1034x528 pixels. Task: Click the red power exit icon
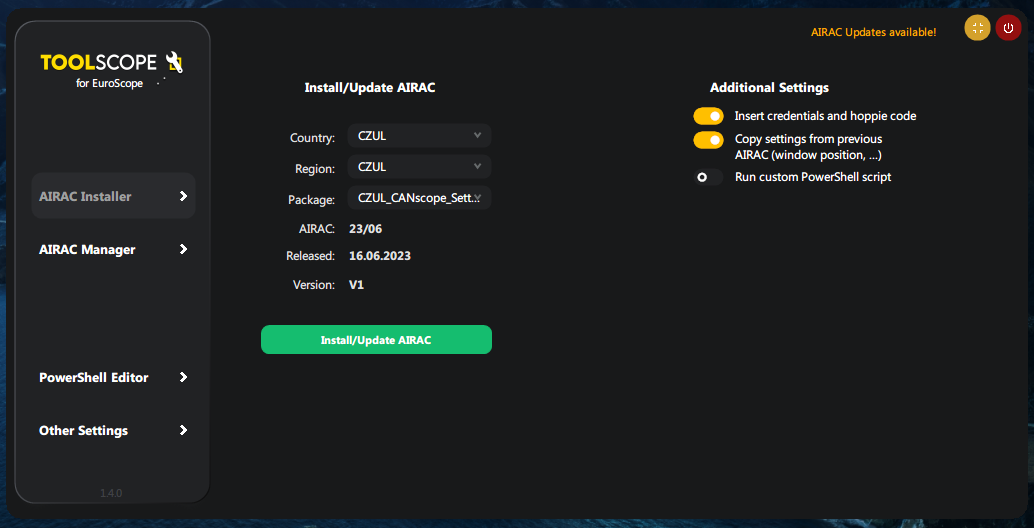[x=1008, y=28]
